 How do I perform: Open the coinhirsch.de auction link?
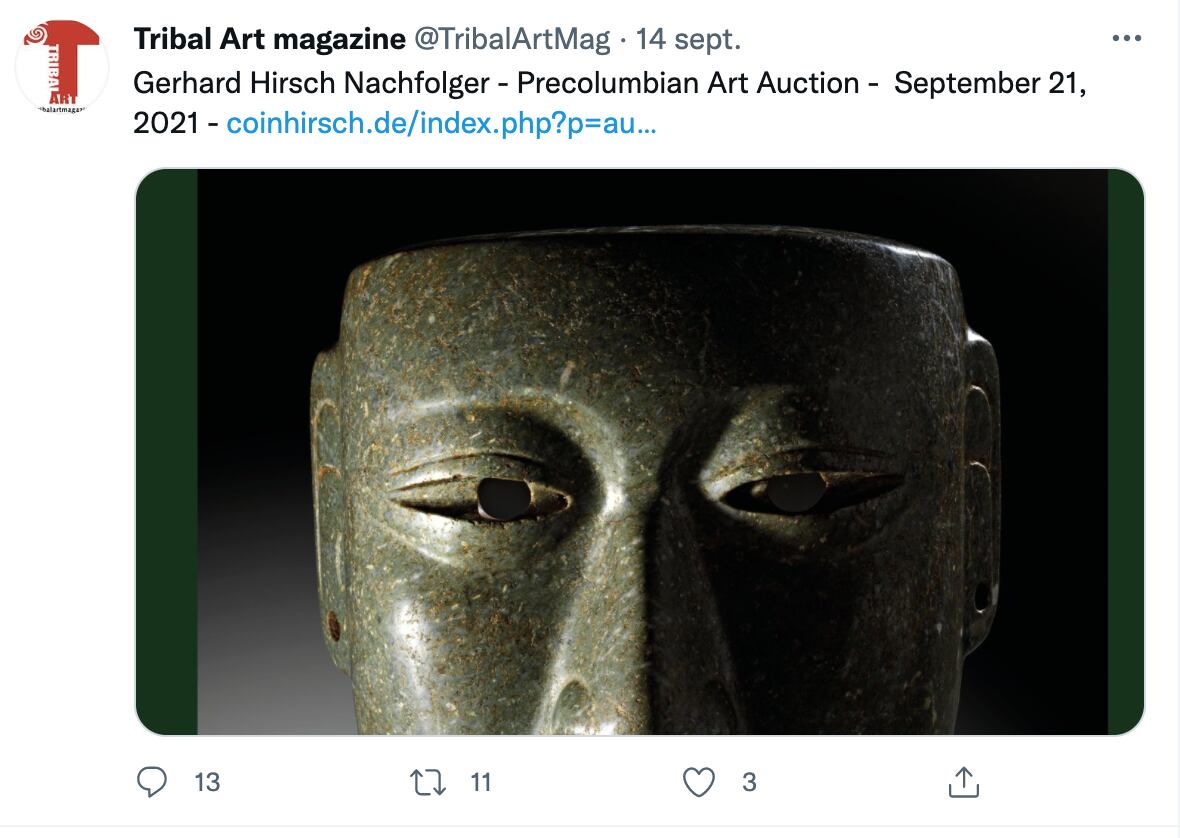(442, 125)
